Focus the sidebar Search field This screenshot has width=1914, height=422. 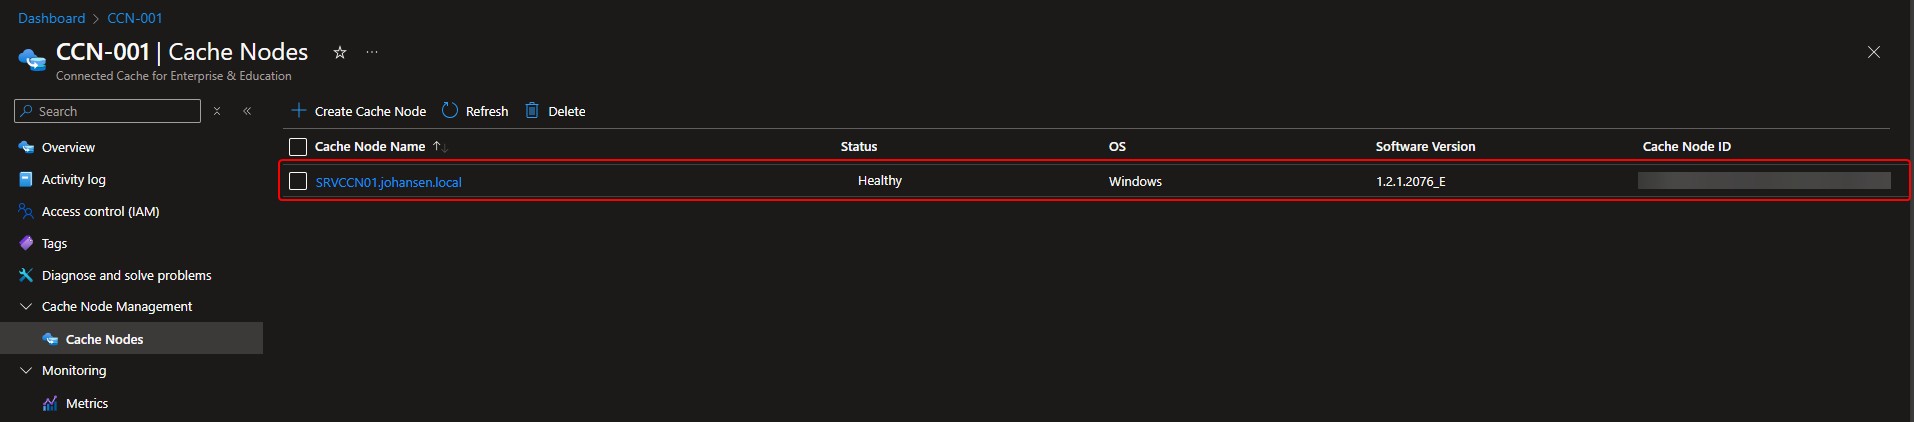(108, 111)
